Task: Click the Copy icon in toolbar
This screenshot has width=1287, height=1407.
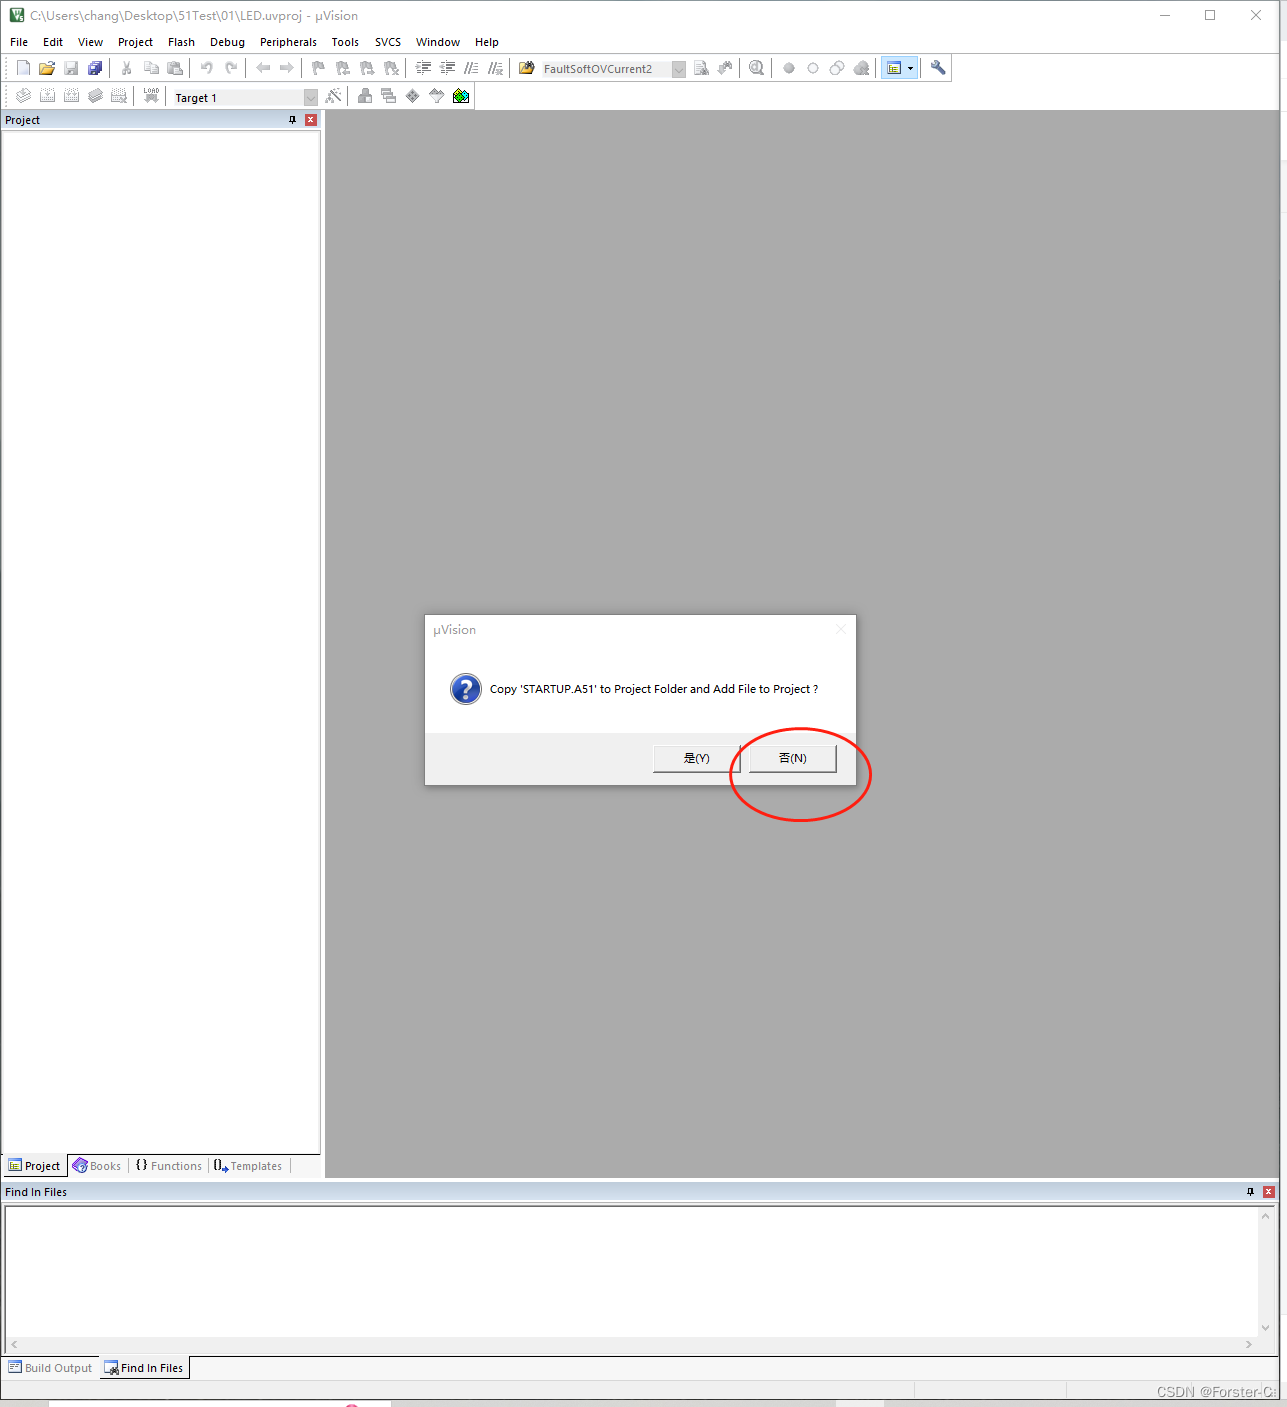Action: tap(151, 68)
